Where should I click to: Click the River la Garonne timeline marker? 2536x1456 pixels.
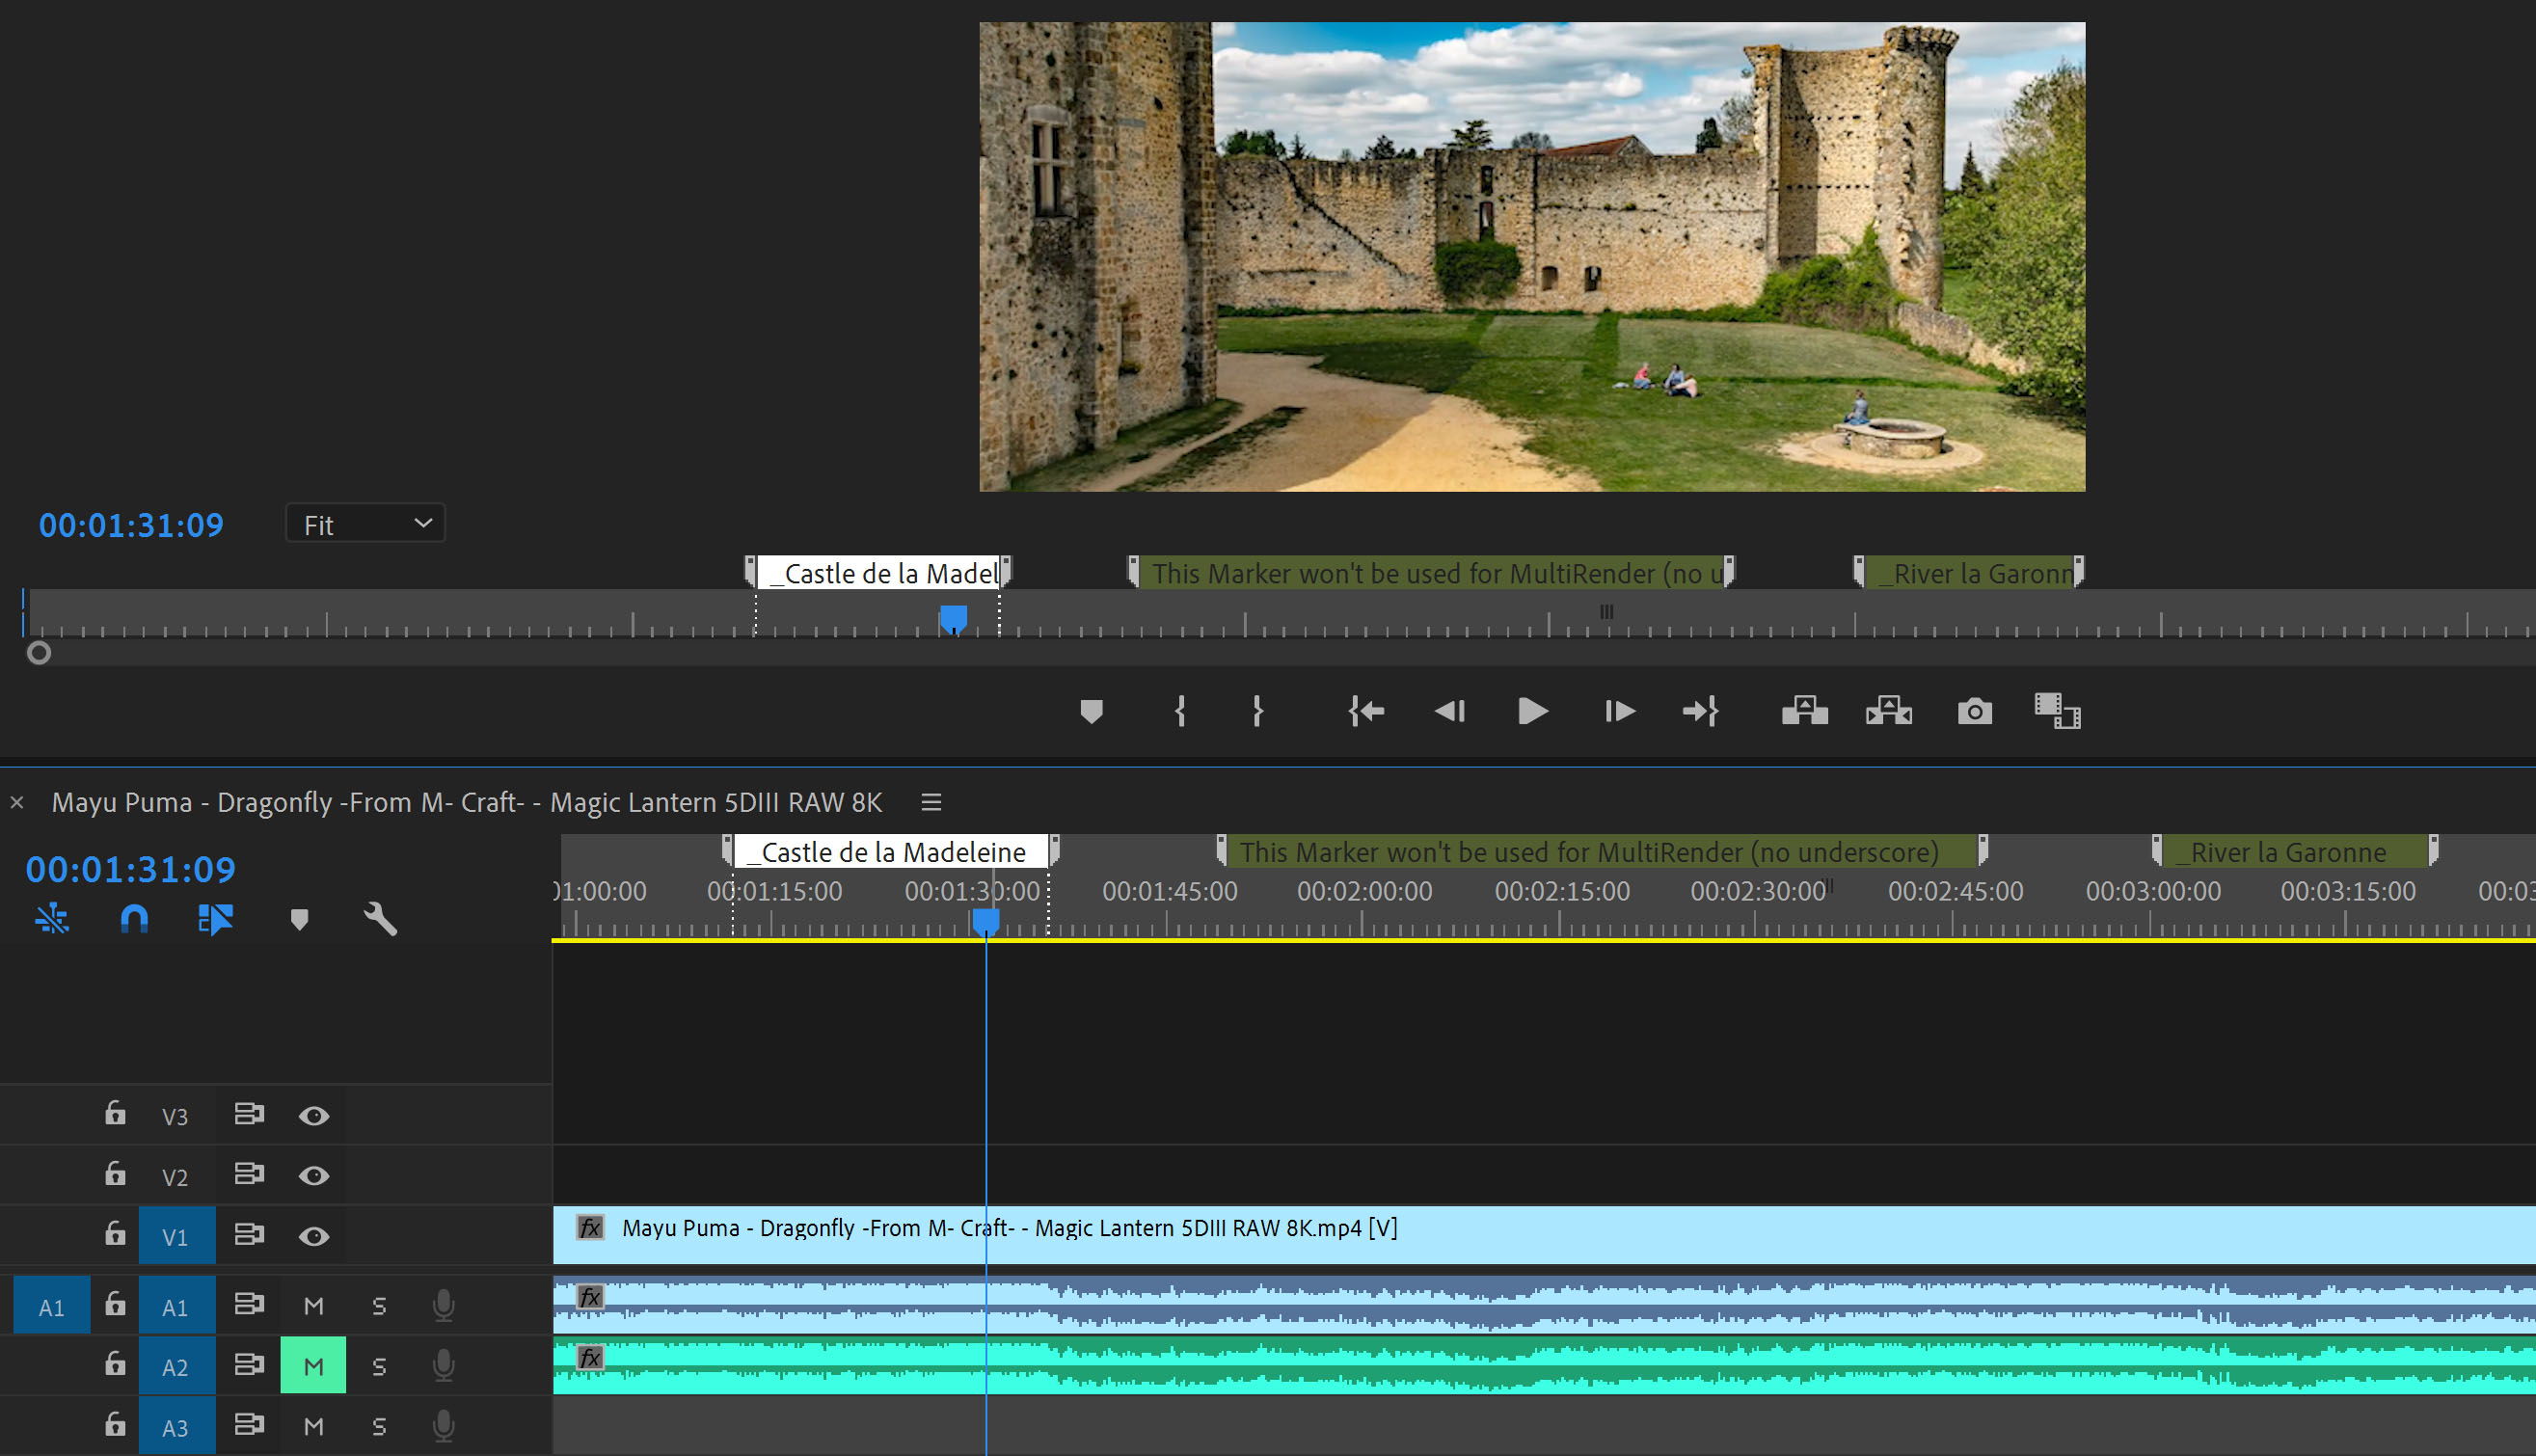click(x=2288, y=852)
